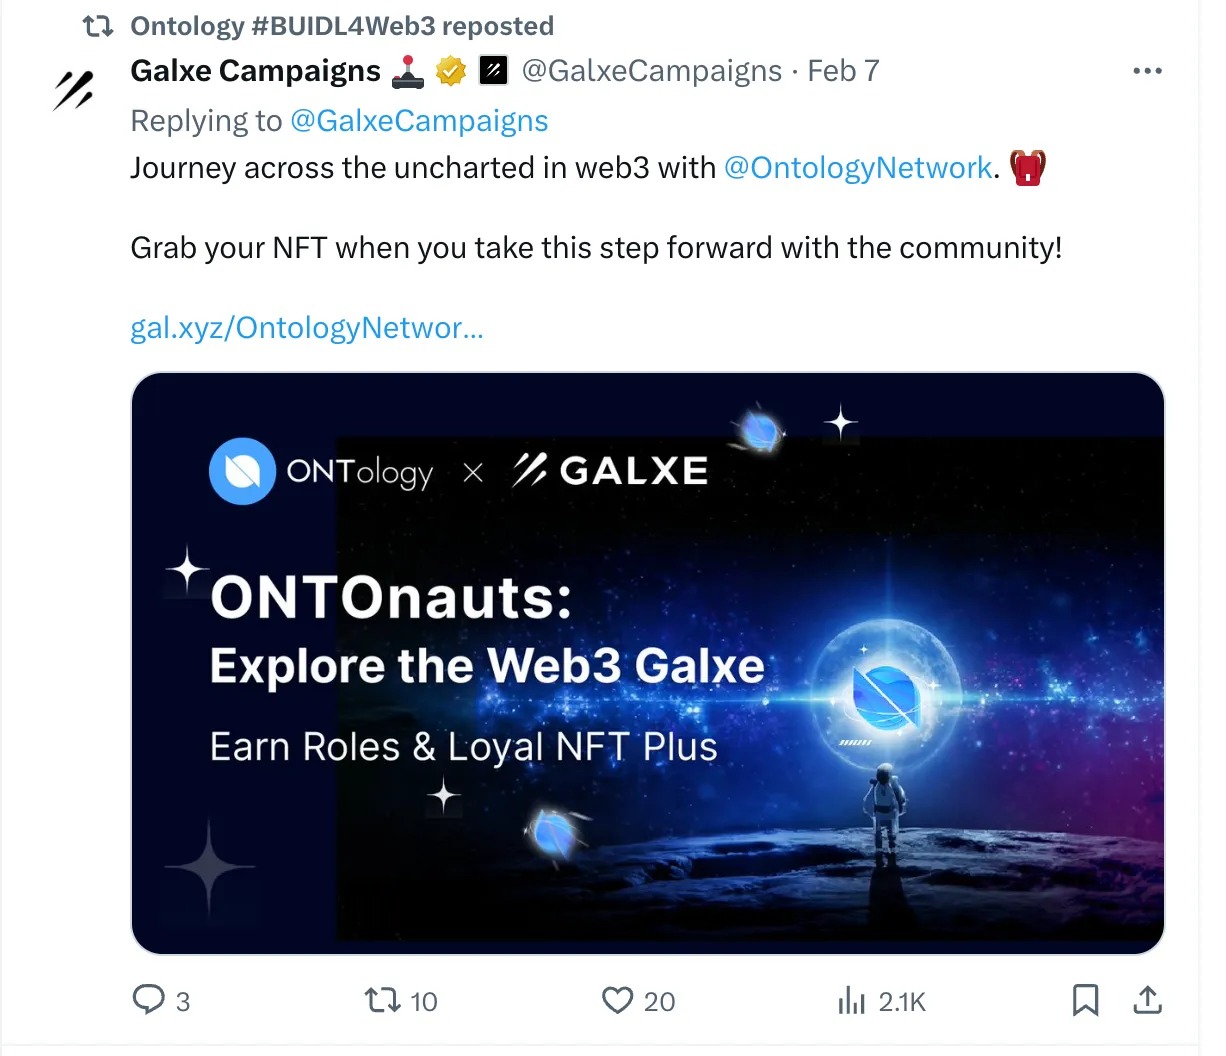Open the view analytics bar chart icon

point(851,1000)
